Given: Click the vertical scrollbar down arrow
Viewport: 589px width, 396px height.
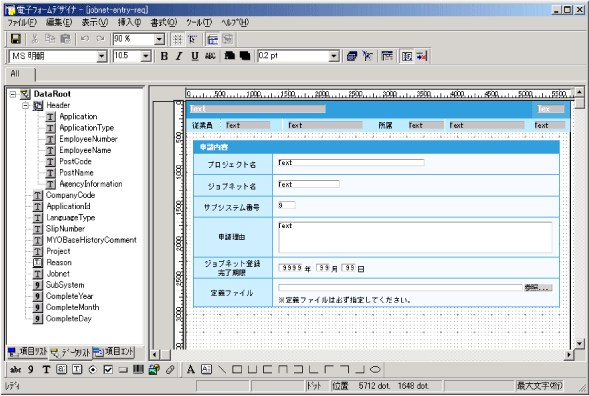Looking at the screenshot, I should click(x=580, y=343).
